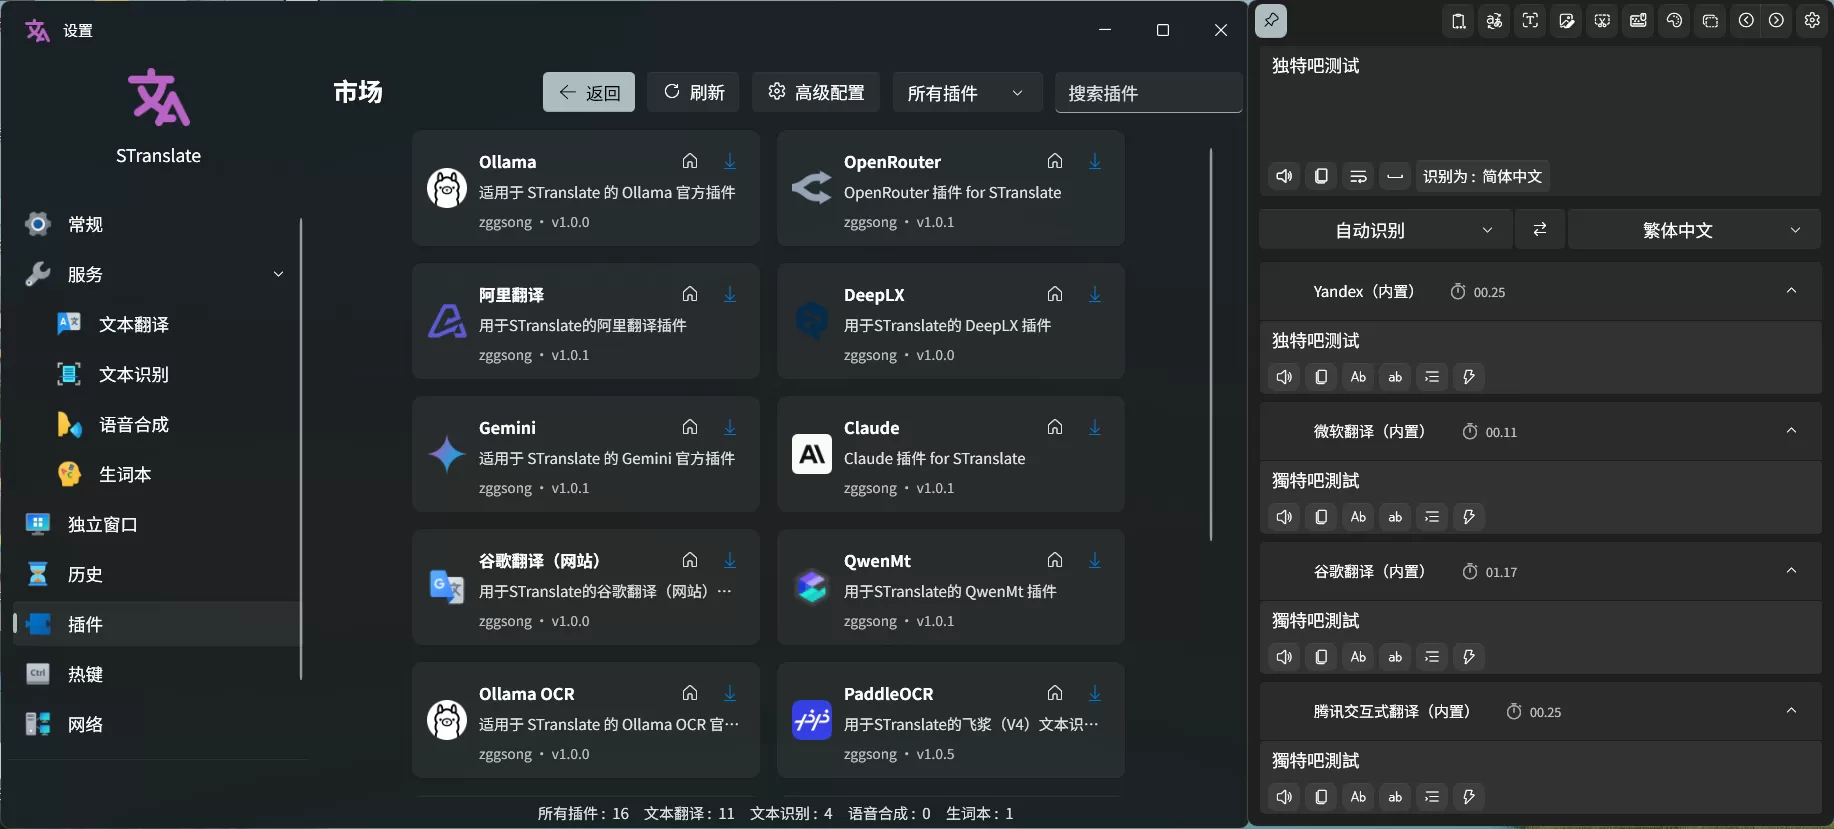
Task: Download the PaddleOCR plugin
Action: 1095,693
